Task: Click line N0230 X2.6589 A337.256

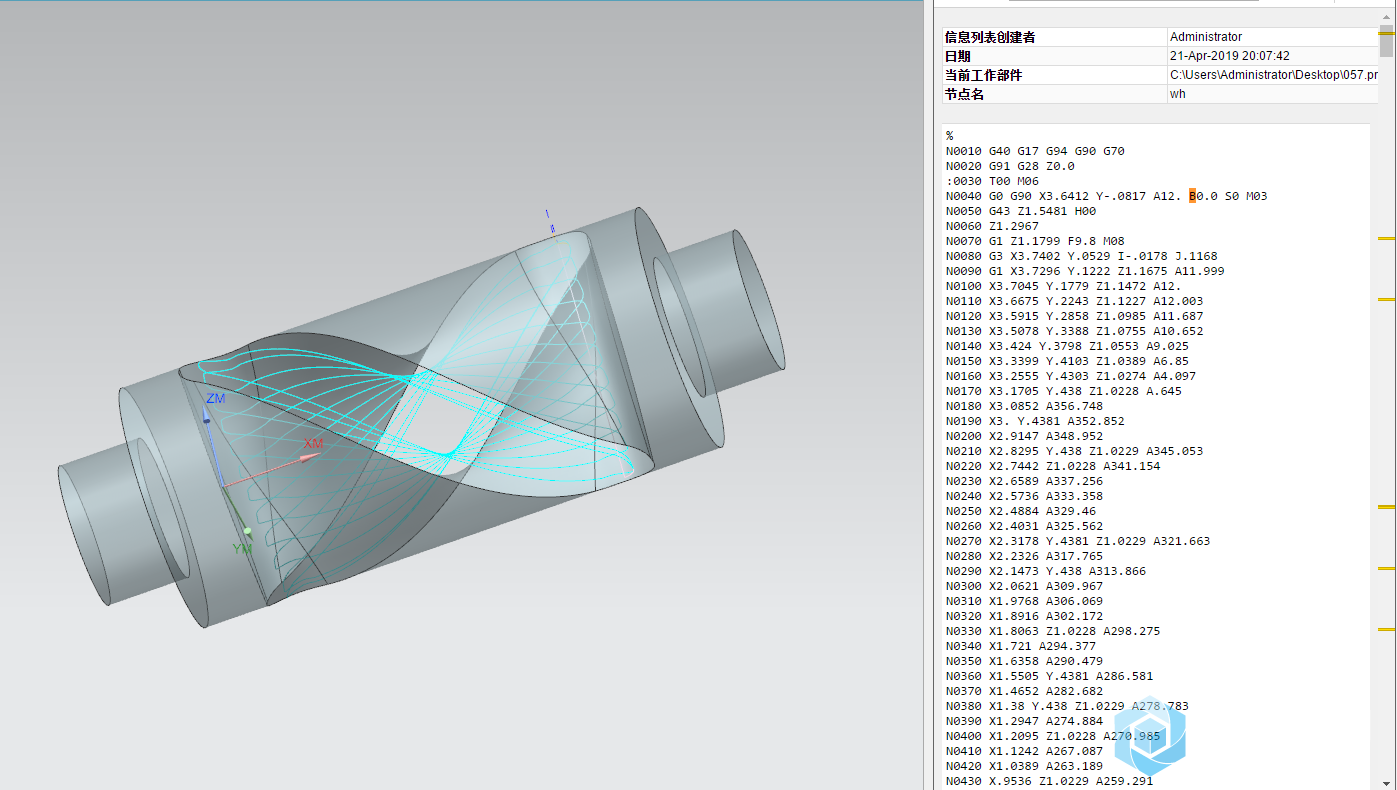Action: [x=1025, y=481]
